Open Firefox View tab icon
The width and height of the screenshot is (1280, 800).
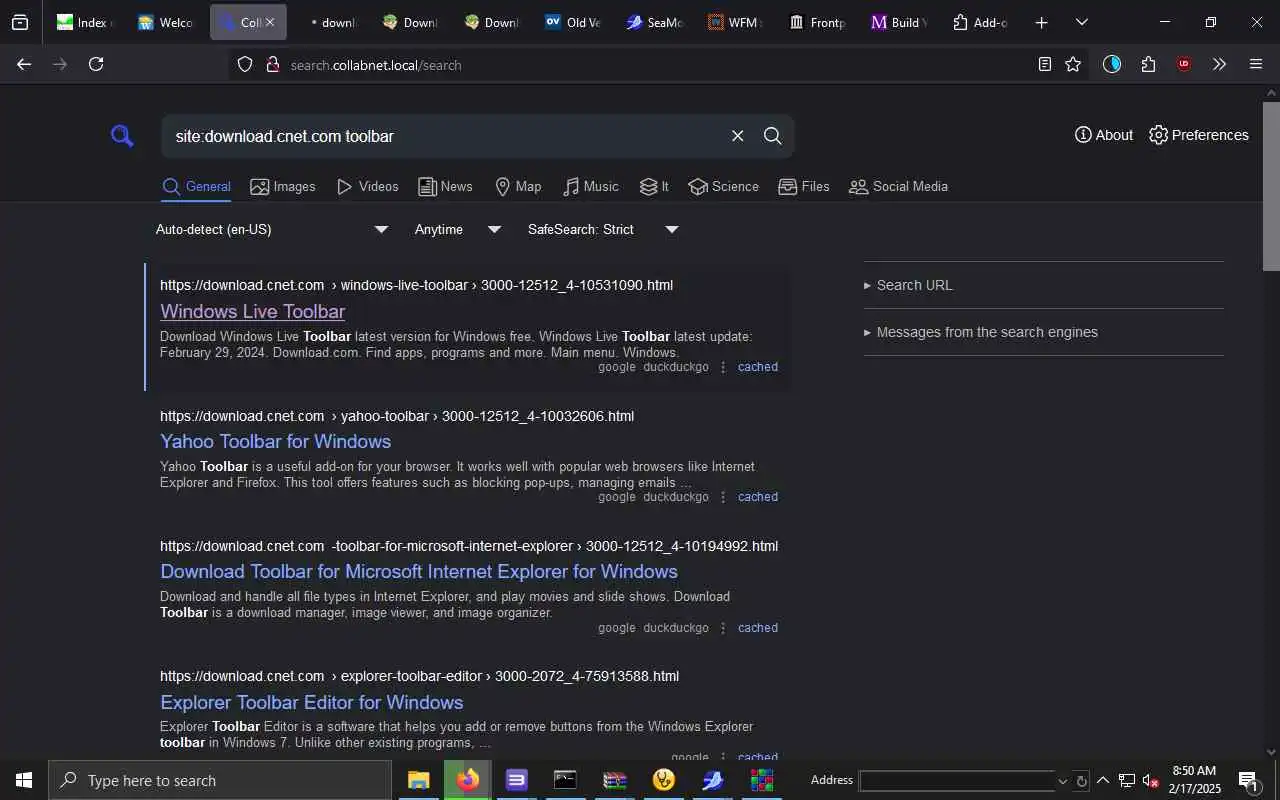pos(20,22)
